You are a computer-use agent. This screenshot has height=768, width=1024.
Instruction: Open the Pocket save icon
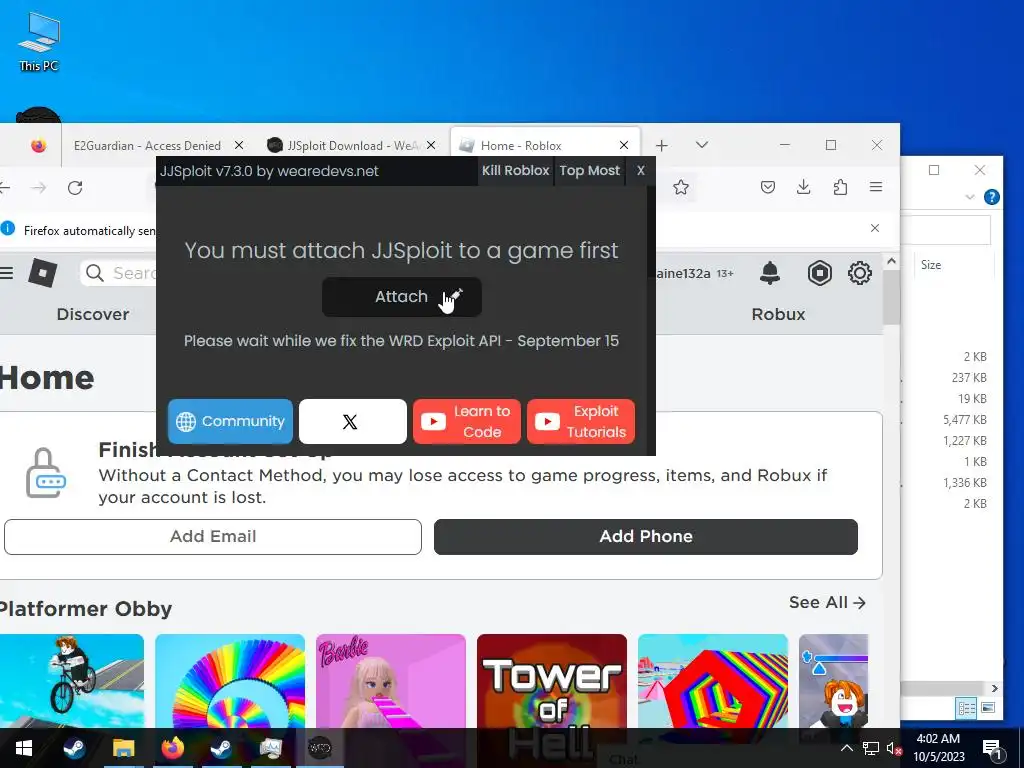click(x=768, y=187)
